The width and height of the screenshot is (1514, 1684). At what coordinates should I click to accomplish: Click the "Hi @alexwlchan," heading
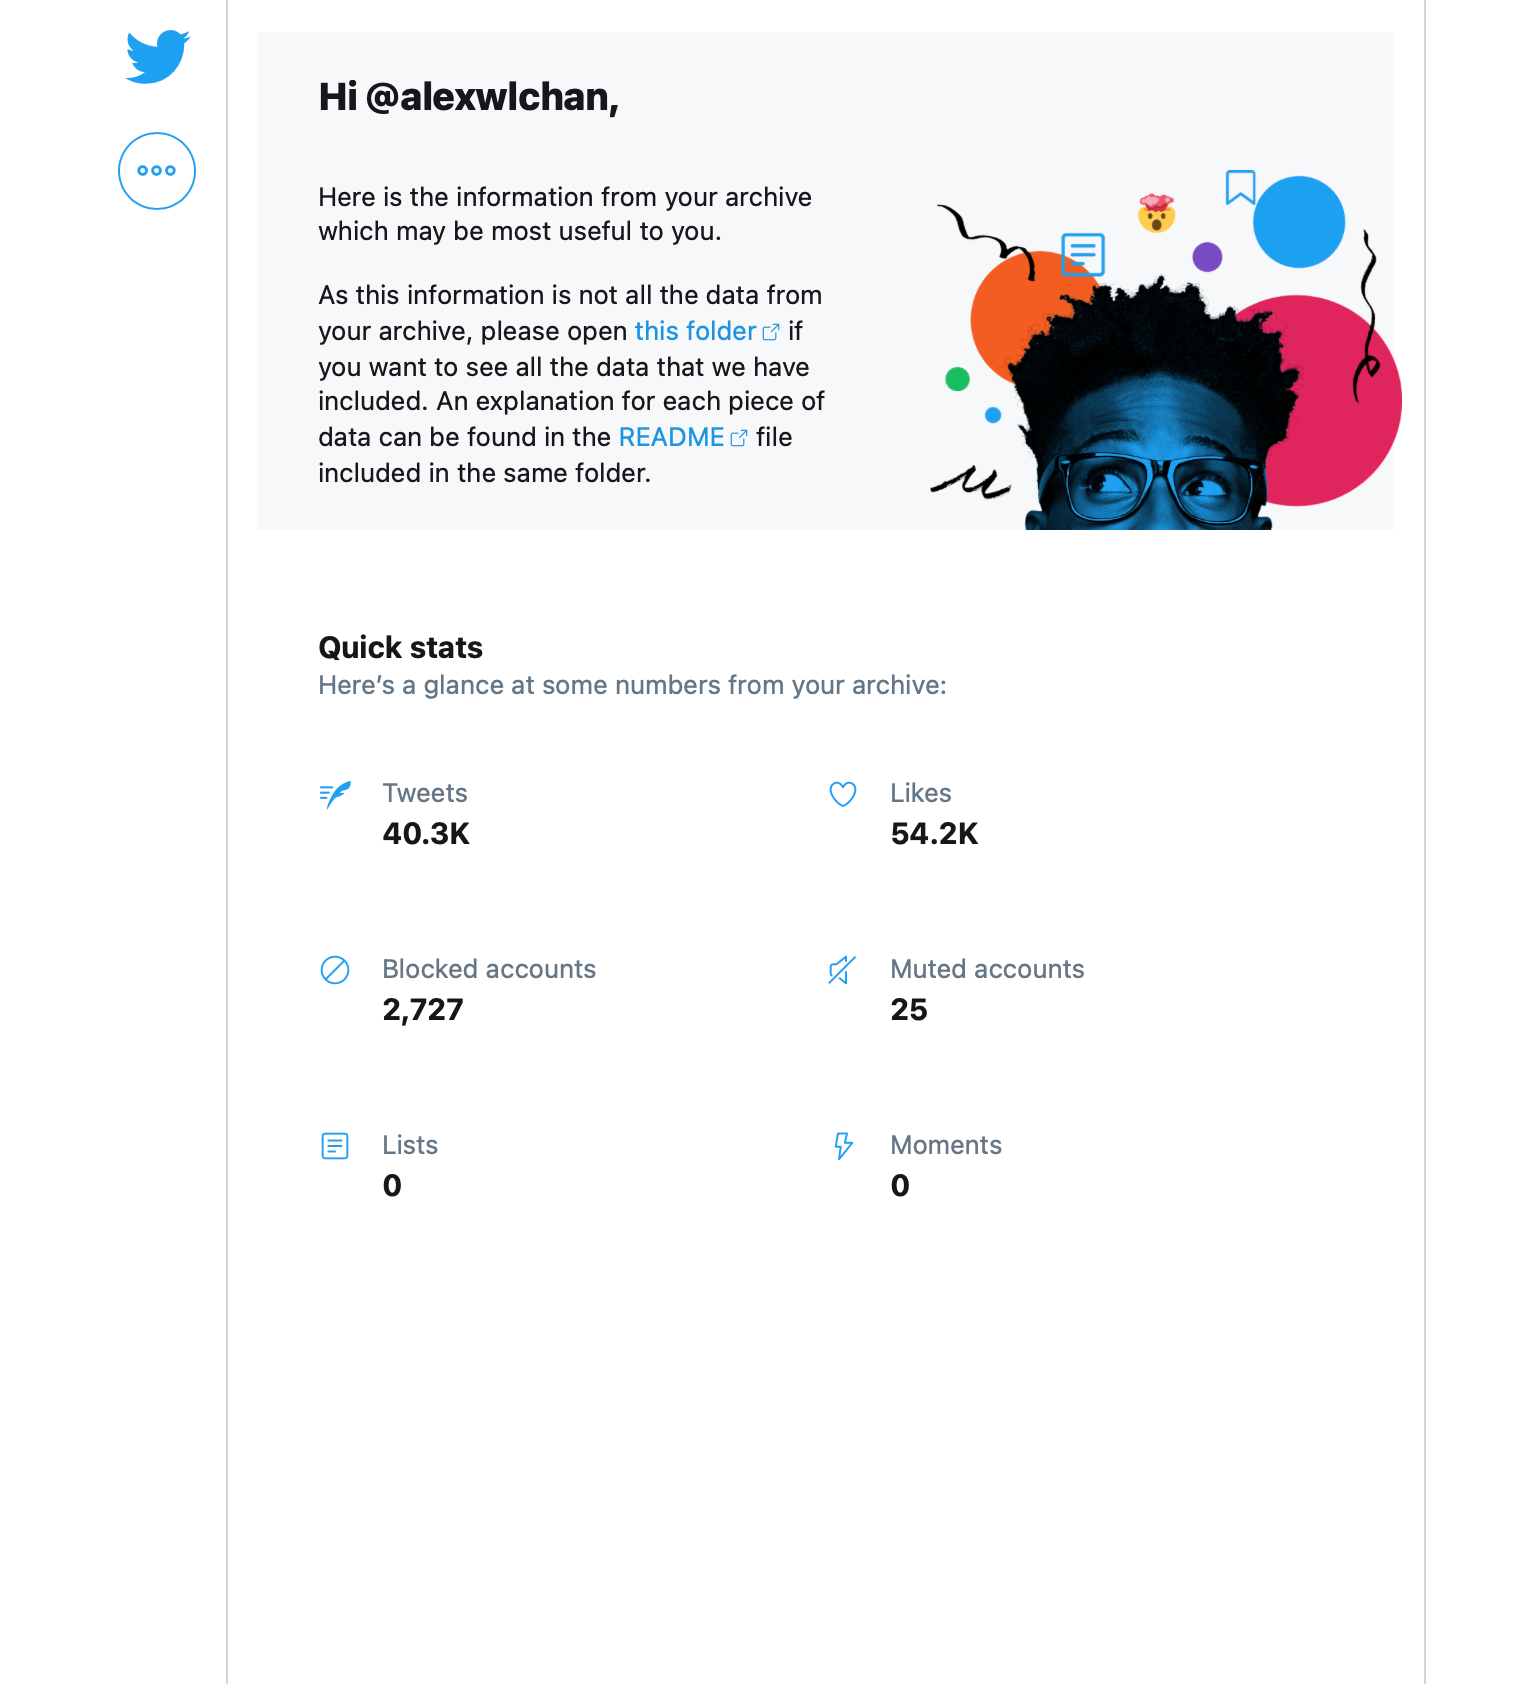(x=468, y=97)
